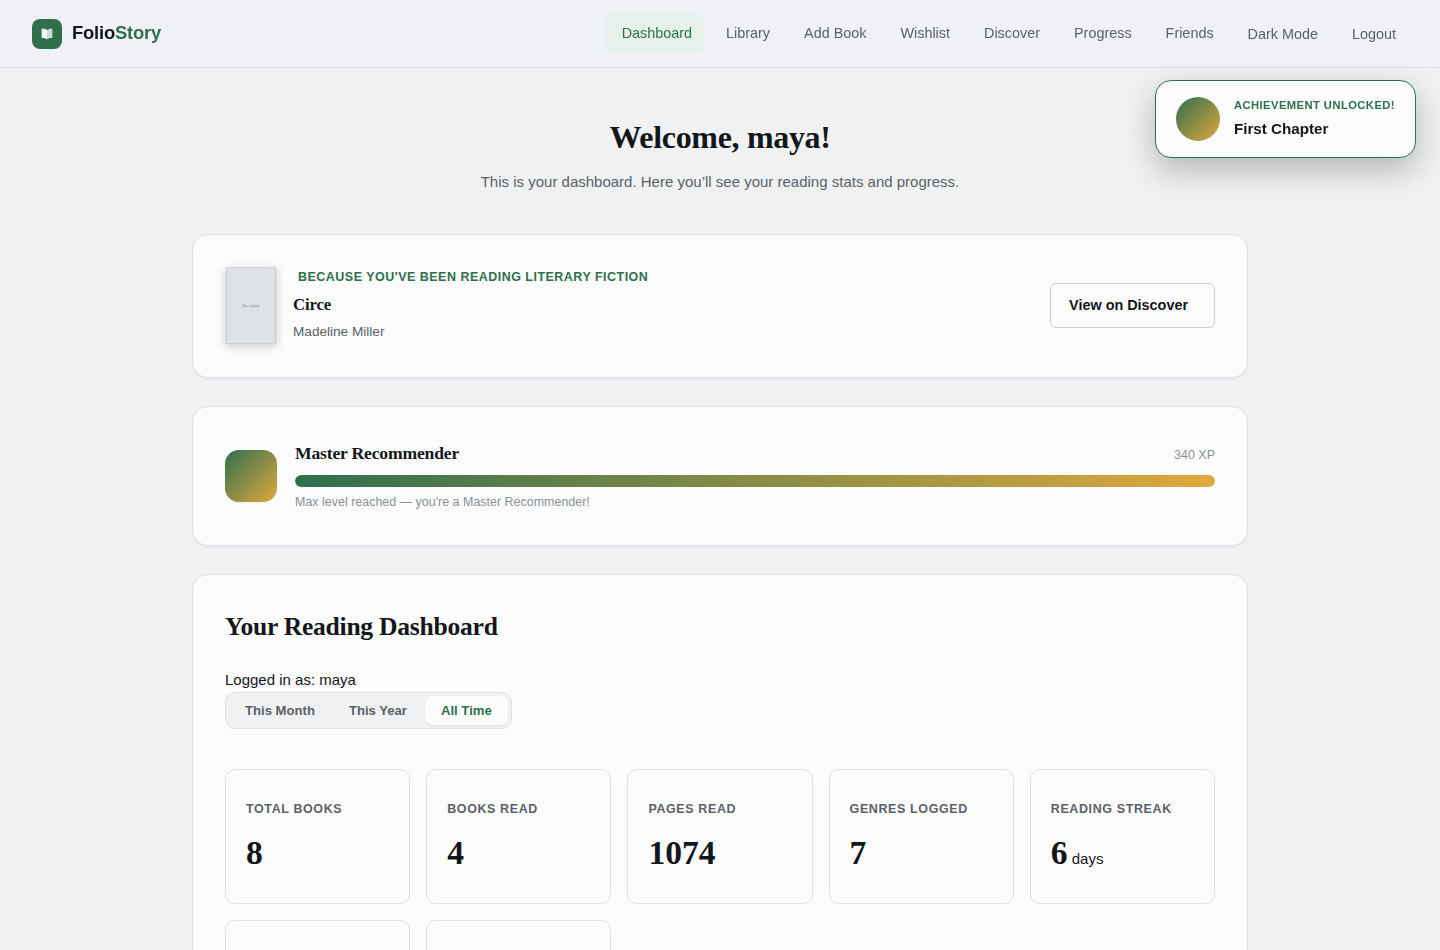The image size is (1440, 950).
Task: Go to the Library page
Action: tap(748, 33)
